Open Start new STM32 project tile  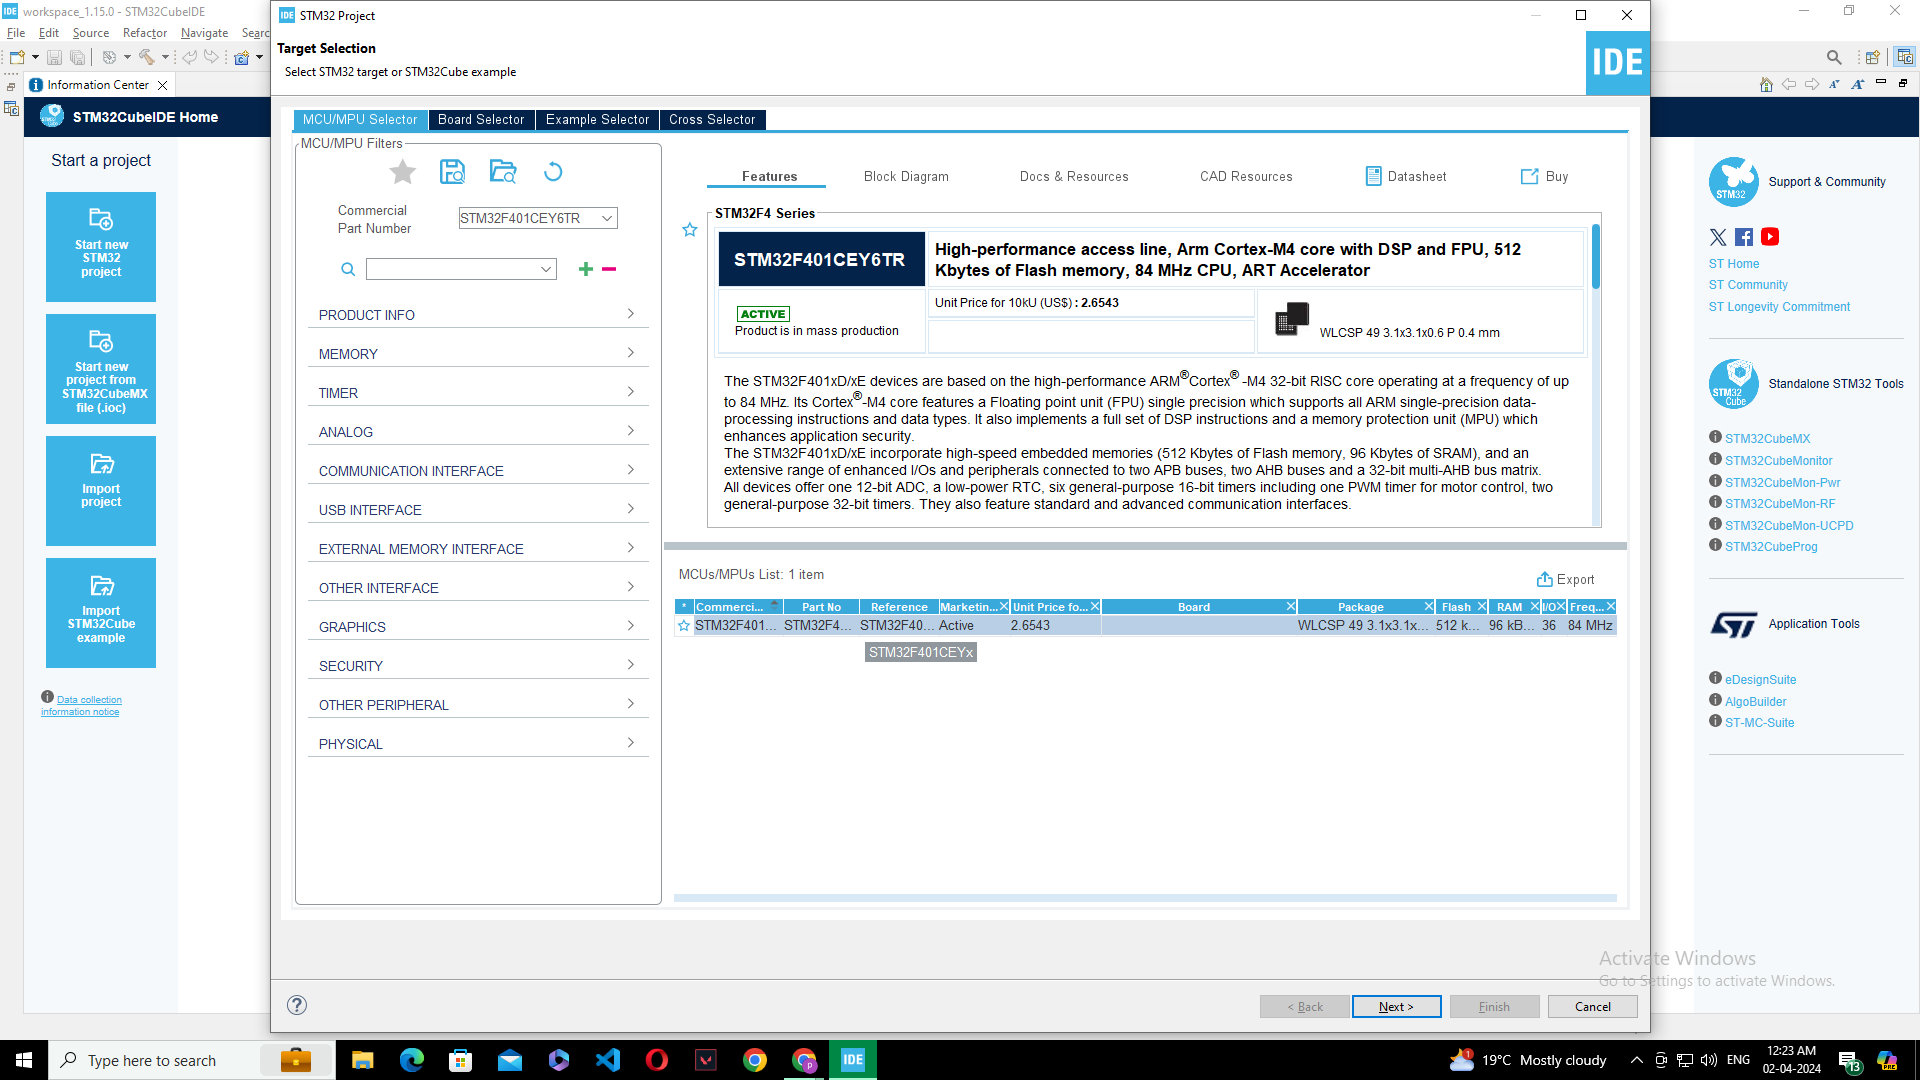[x=101, y=247]
